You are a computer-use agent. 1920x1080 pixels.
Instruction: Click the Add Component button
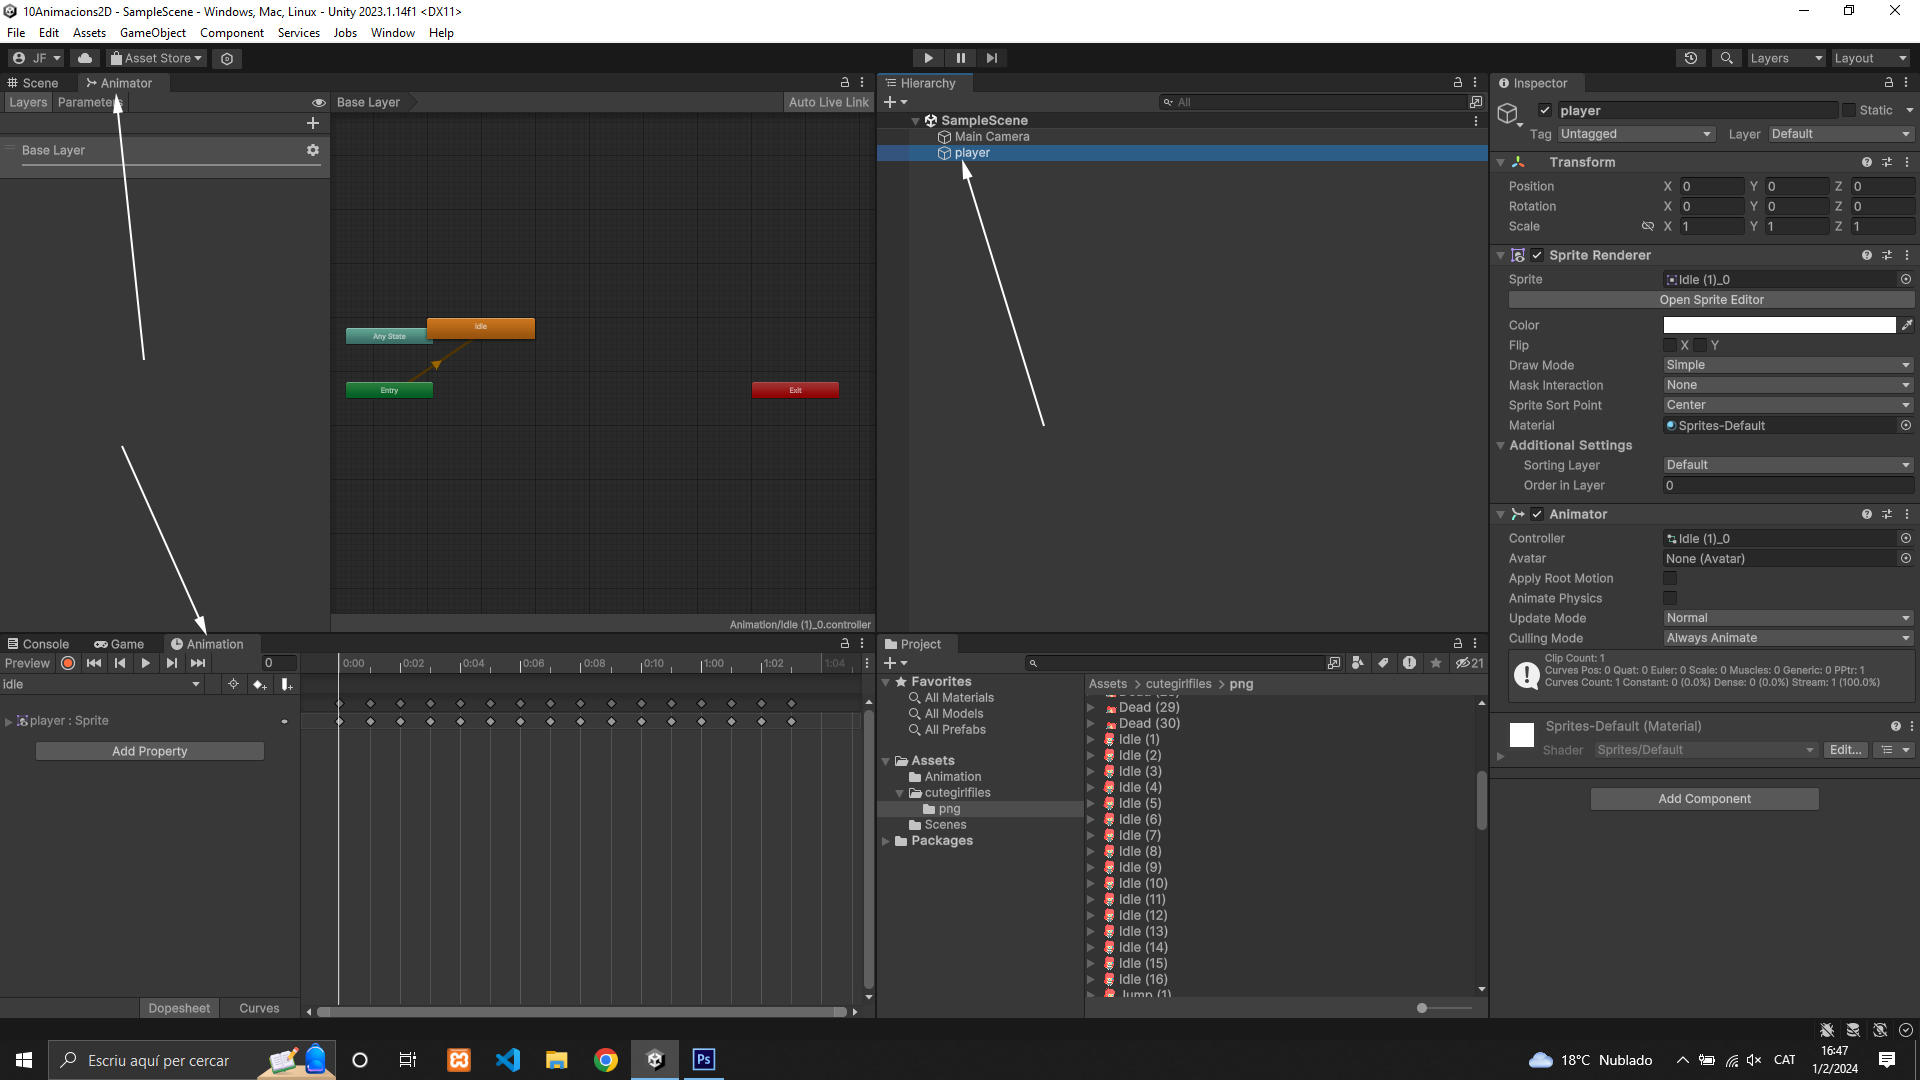pos(1704,799)
